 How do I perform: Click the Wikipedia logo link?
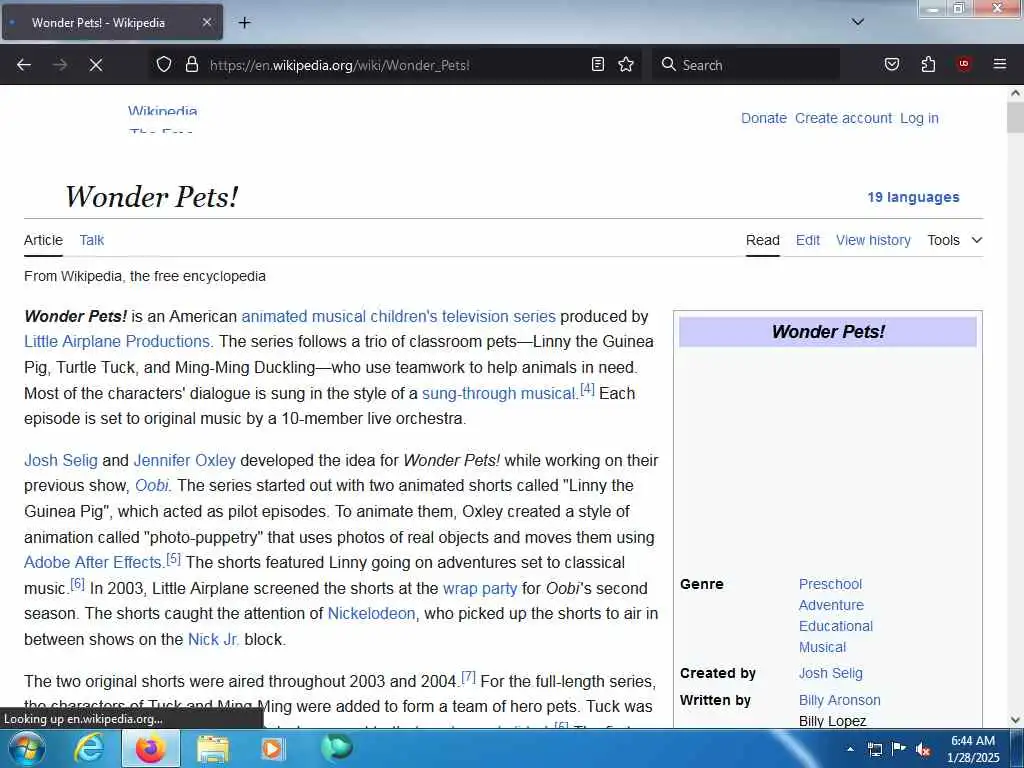pyautogui.click(x=162, y=120)
